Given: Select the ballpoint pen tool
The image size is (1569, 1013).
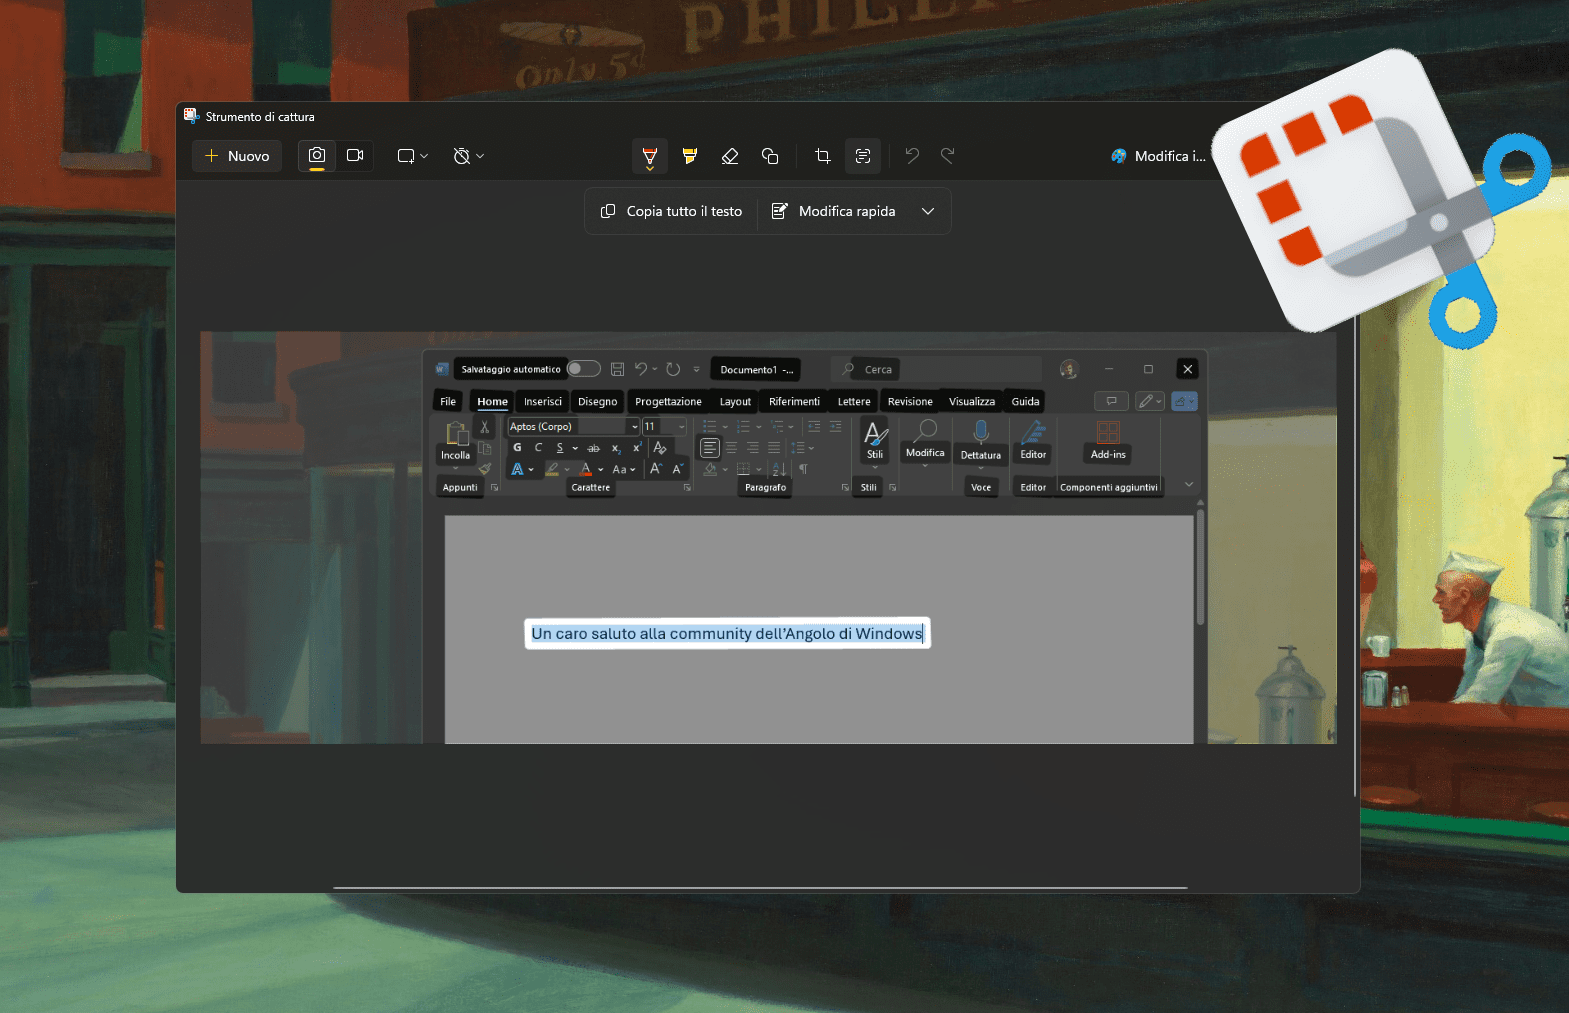Looking at the screenshot, I should (x=650, y=156).
